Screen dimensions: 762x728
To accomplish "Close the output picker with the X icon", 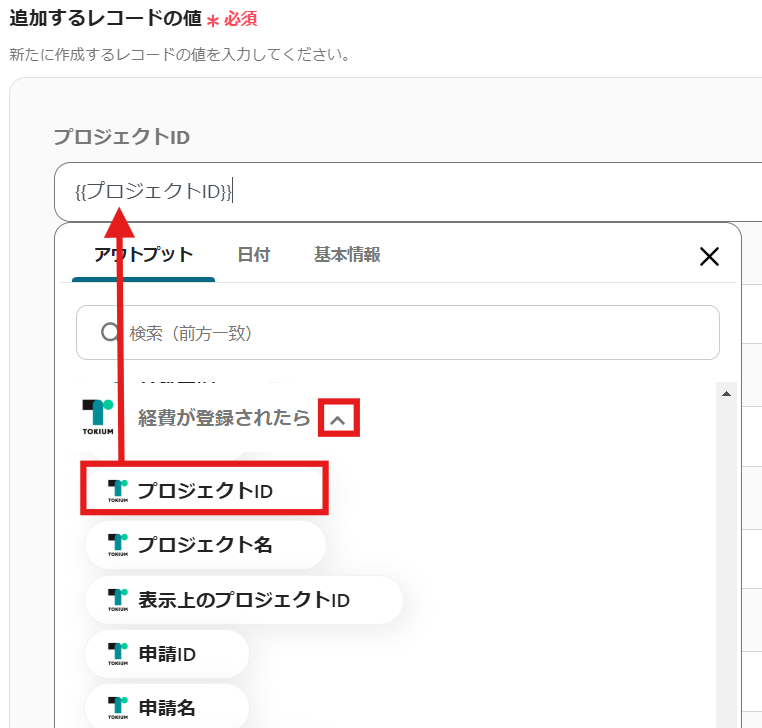I will (709, 256).
